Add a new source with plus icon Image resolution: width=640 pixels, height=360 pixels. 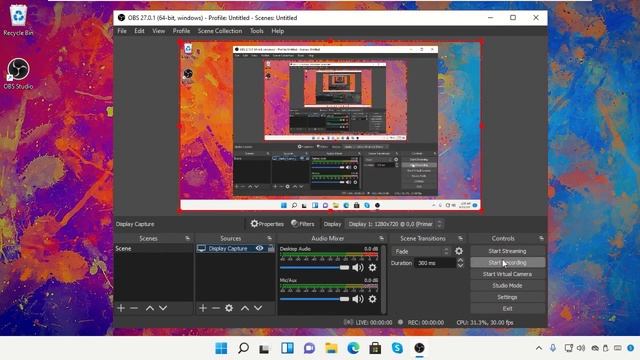pyautogui.click(x=203, y=308)
